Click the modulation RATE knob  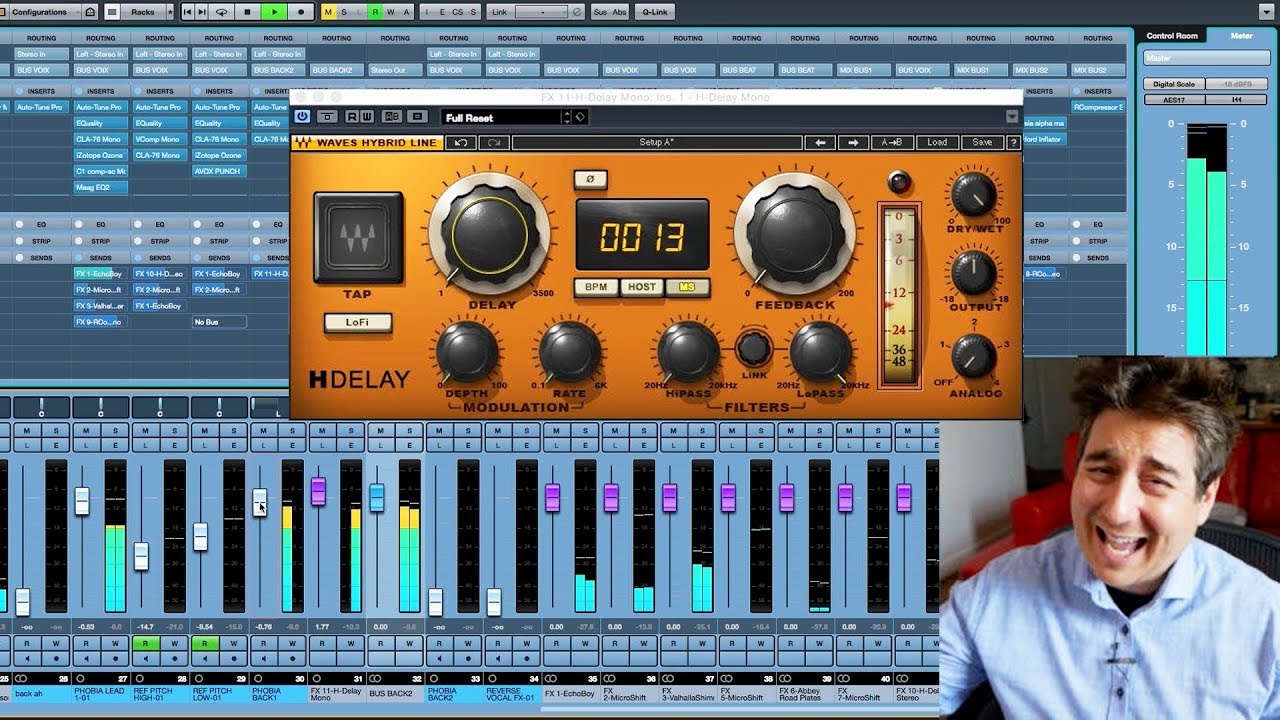570,352
